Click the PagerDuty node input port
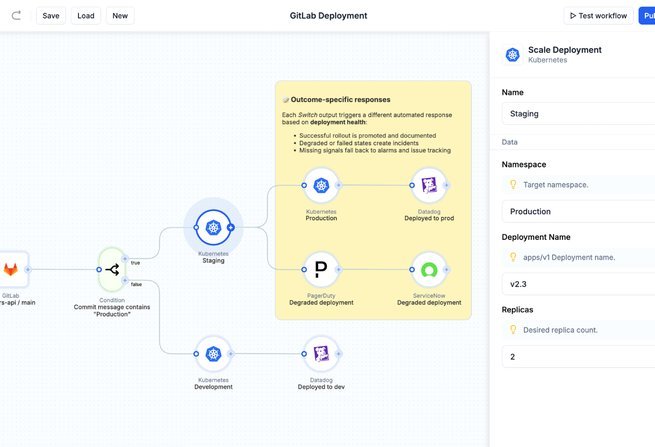Image resolution: width=655 pixels, height=447 pixels. pos(304,269)
